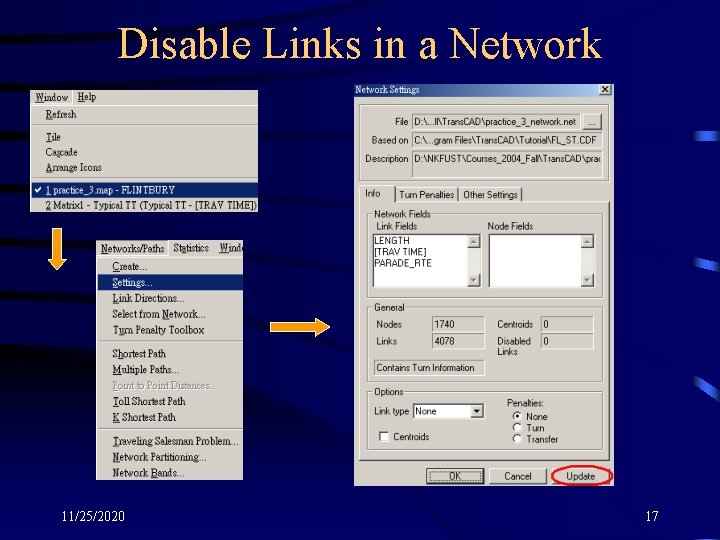Open the Link type dropdown
The height and width of the screenshot is (540, 720).
tap(477, 411)
